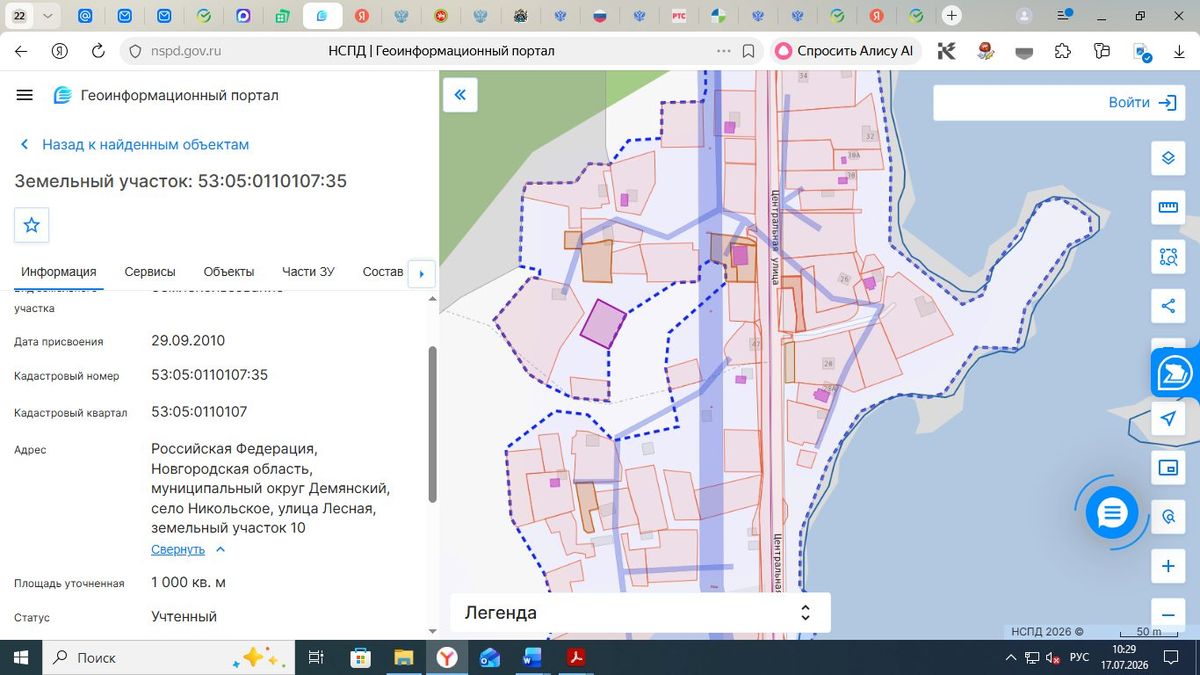This screenshot has height=675, width=1200.
Task: Click cadastral quarter value 53:05:0110107
Action: pos(199,411)
